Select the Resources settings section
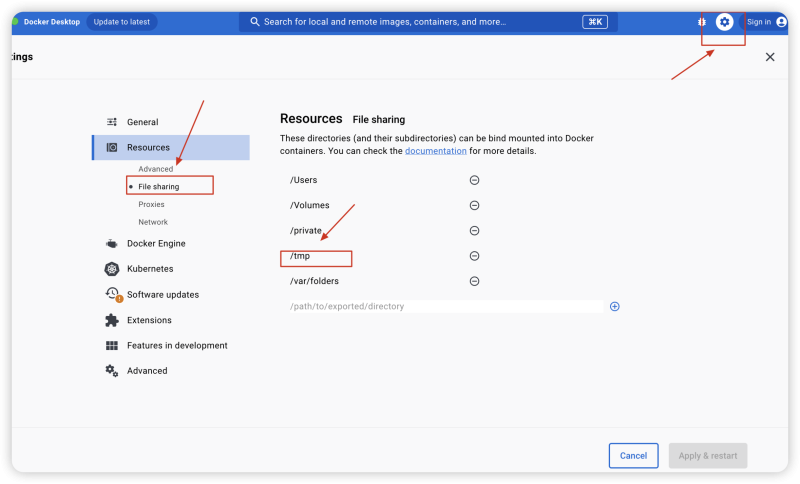The height and width of the screenshot is (484, 800). 148,147
